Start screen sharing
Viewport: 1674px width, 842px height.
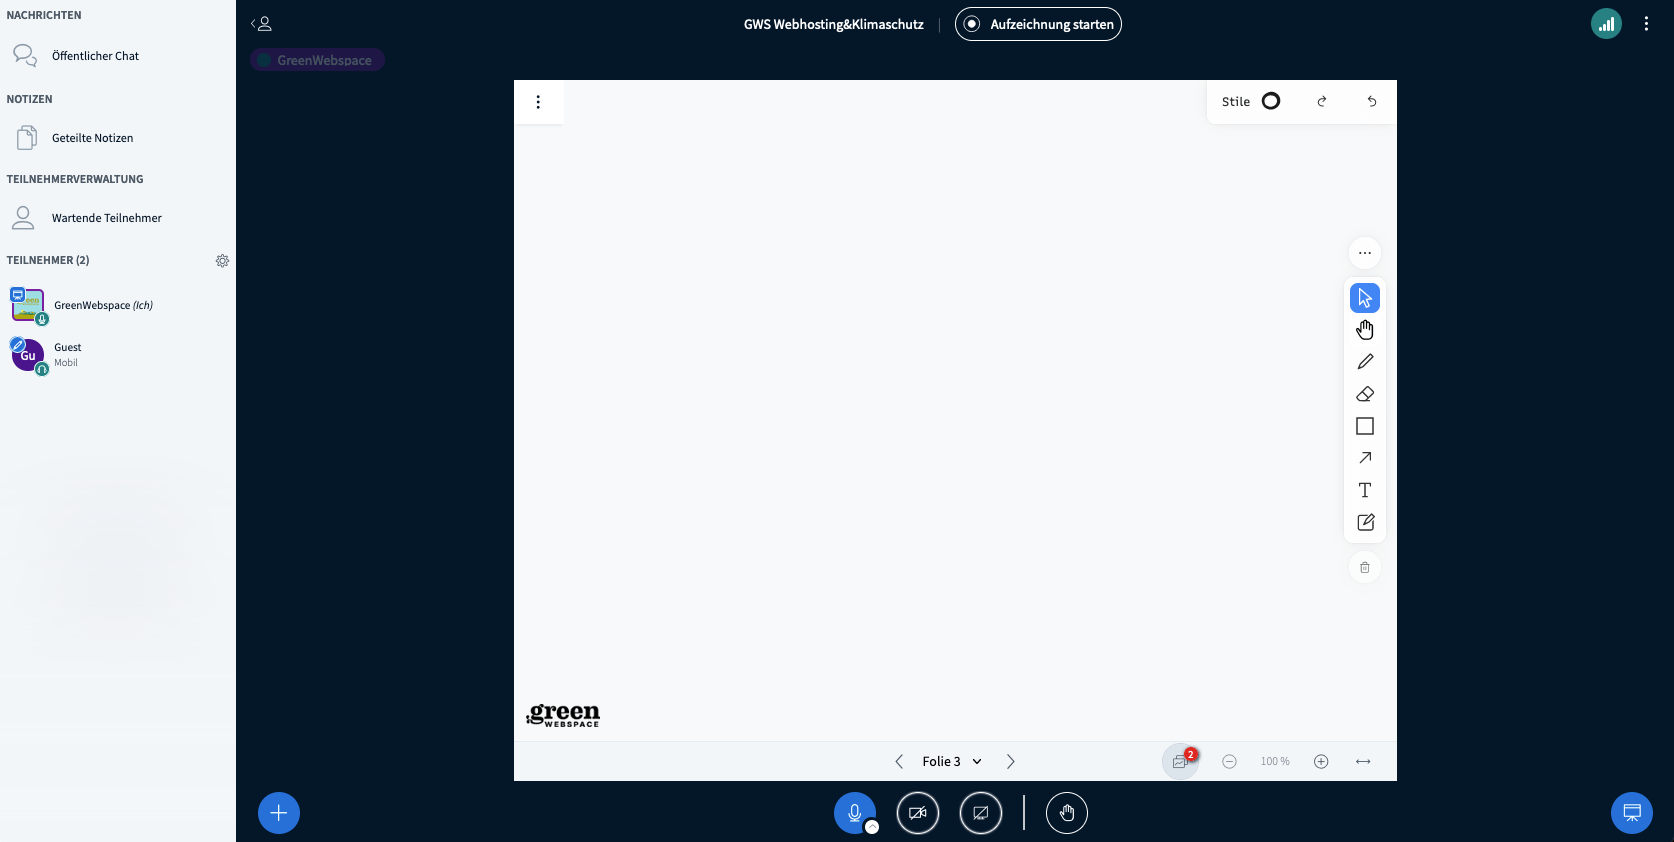point(981,813)
